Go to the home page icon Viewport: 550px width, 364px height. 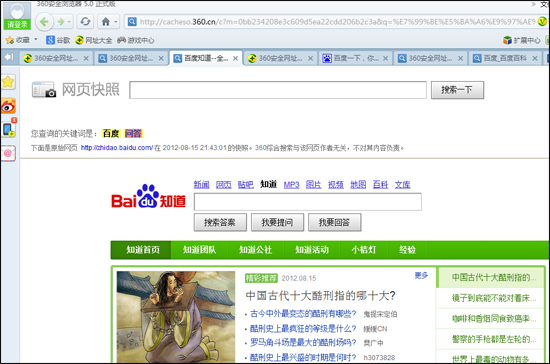(106, 22)
